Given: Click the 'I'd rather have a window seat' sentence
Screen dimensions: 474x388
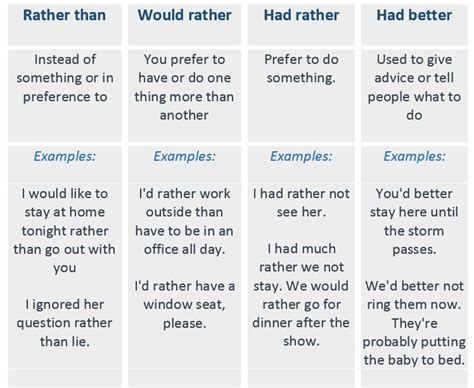Looking at the screenshot, I should (x=184, y=305).
